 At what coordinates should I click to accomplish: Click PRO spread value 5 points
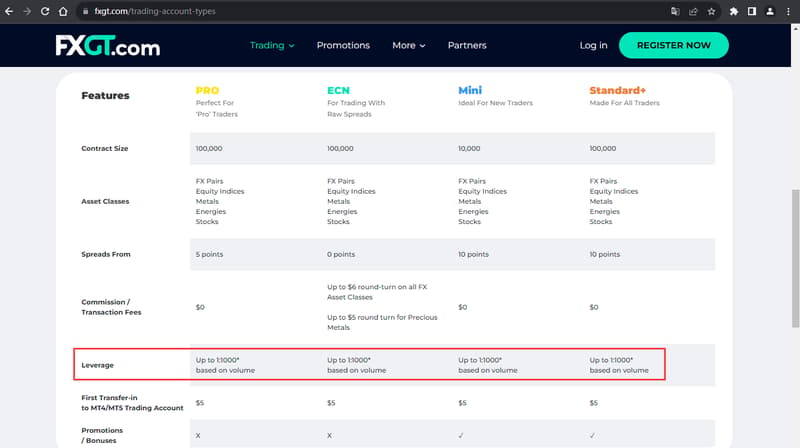point(209,254)
